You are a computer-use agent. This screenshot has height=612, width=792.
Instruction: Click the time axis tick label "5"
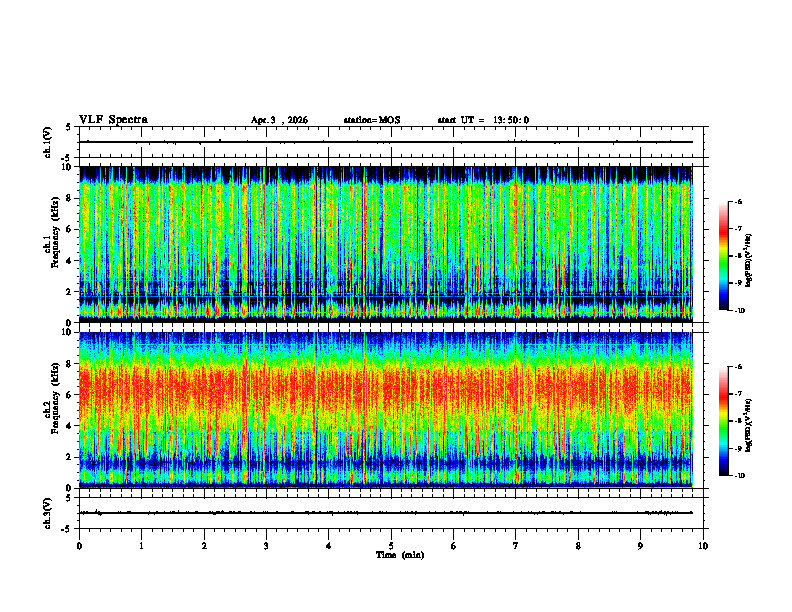pyautogui.click(x=391, y=546)
